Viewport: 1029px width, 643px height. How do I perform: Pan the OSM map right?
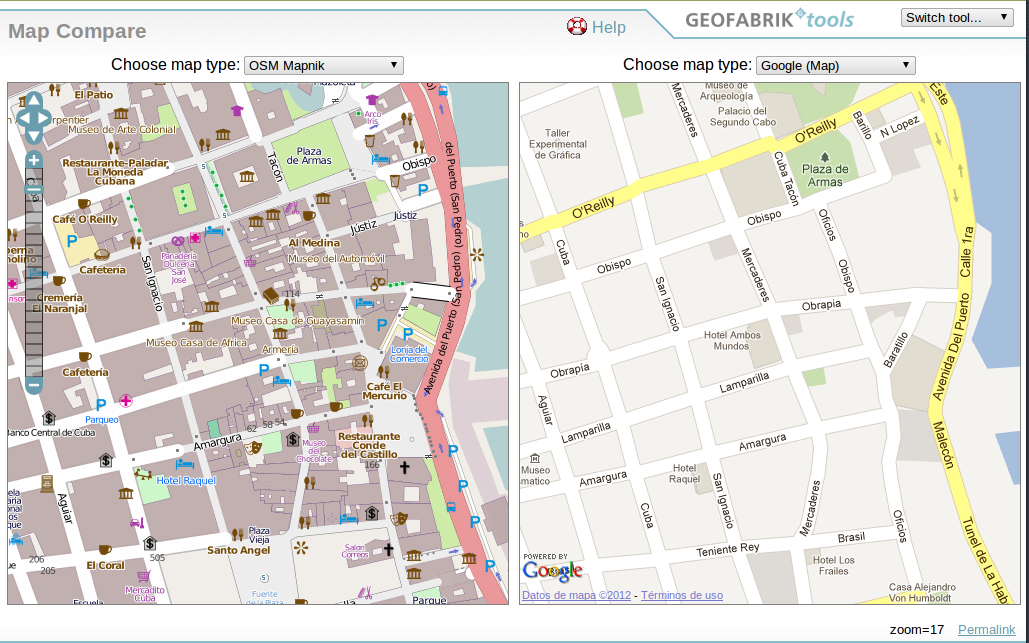click(x=44, y=118)
